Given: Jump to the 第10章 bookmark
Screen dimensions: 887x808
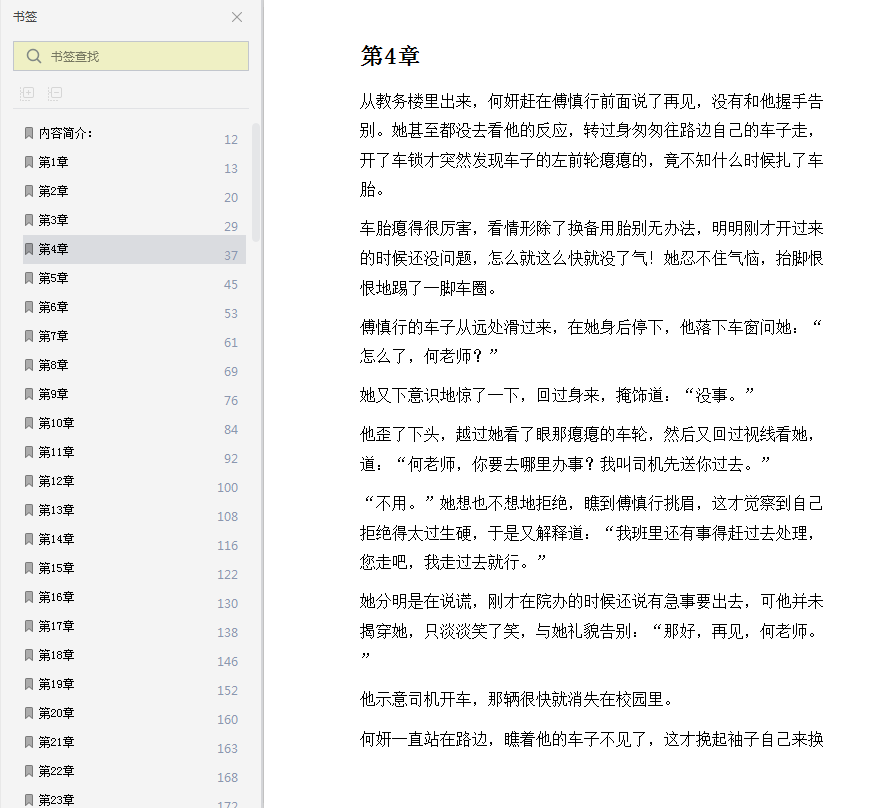Looking at the screenshot, I should pos(134,423).
